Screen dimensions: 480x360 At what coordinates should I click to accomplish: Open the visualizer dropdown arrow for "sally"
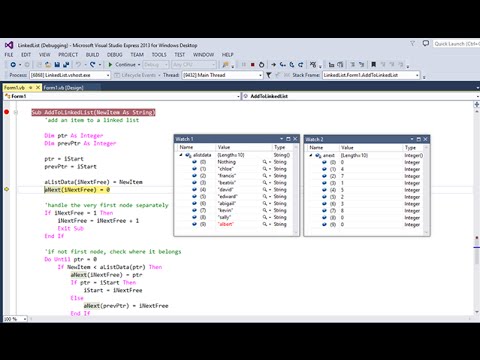[270, 217]
